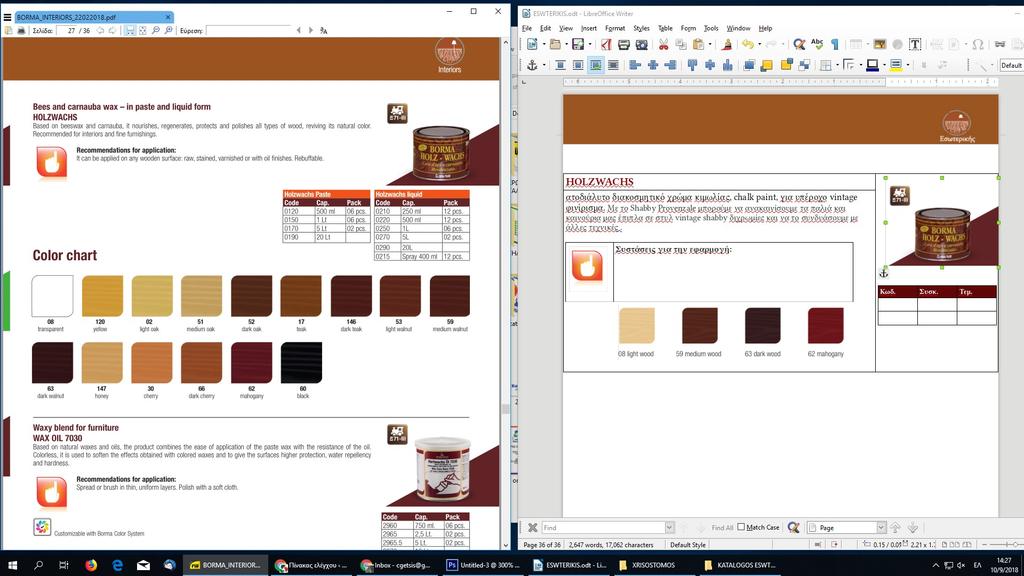Viewport: 1024px width, 576px height.
Task: Insert an image via the toolbar icon
Action: (x=880, y=44)
